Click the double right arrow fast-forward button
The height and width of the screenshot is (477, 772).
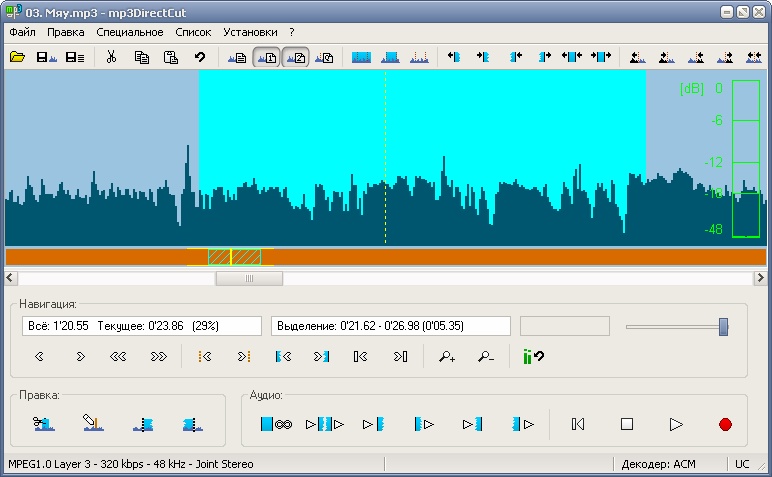point(158,355)
